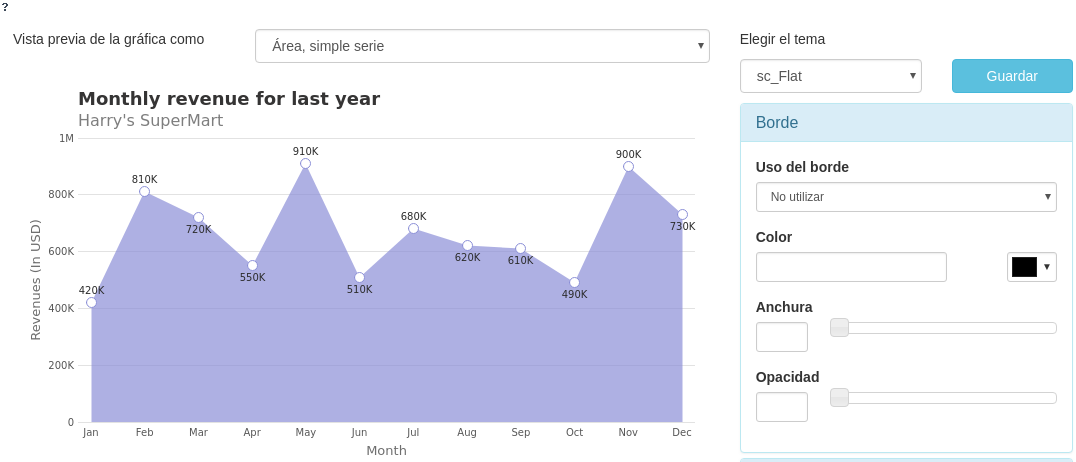Click the Opacidad value input box
This screenshot has height=462, width=1076.
(781, 407)
